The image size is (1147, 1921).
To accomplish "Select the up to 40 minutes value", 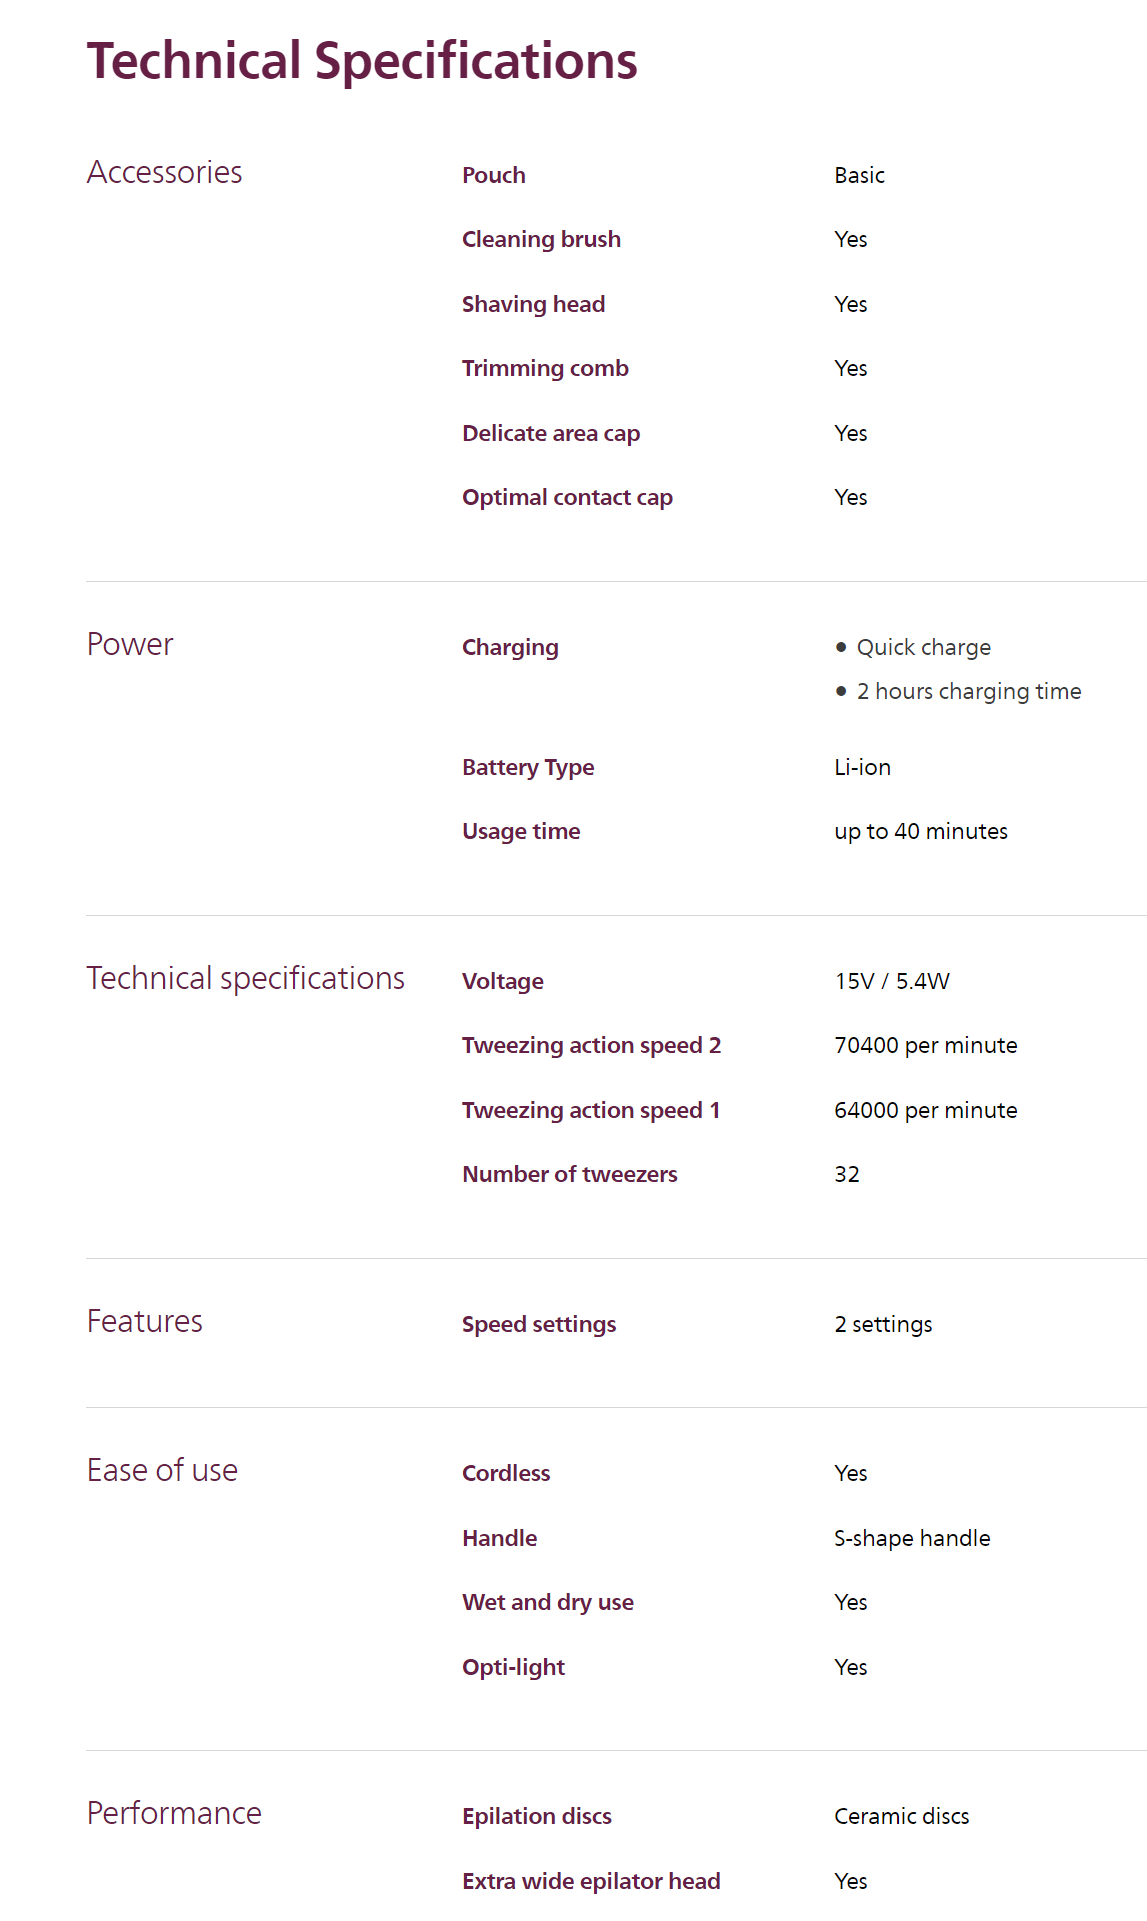I will click(x=921, y=831).
